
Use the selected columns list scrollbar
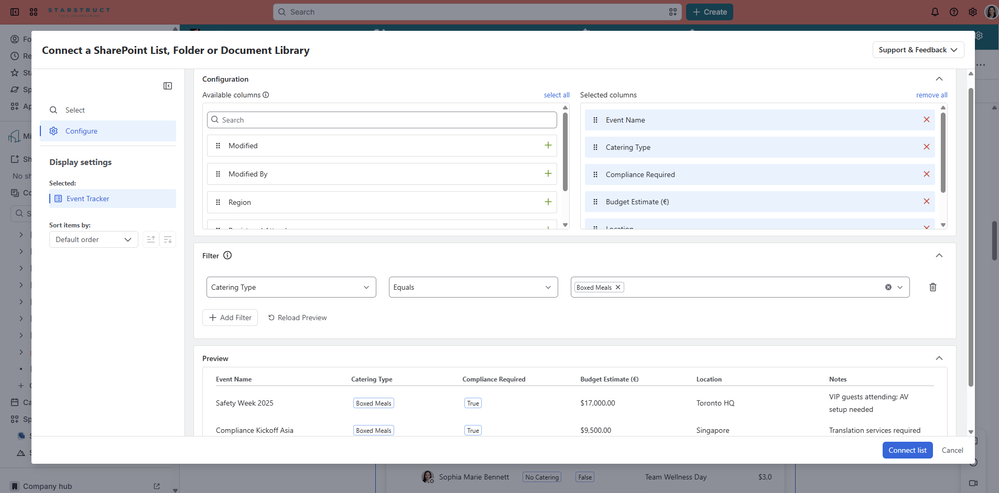pyautogui.click(x=943, y=152)
